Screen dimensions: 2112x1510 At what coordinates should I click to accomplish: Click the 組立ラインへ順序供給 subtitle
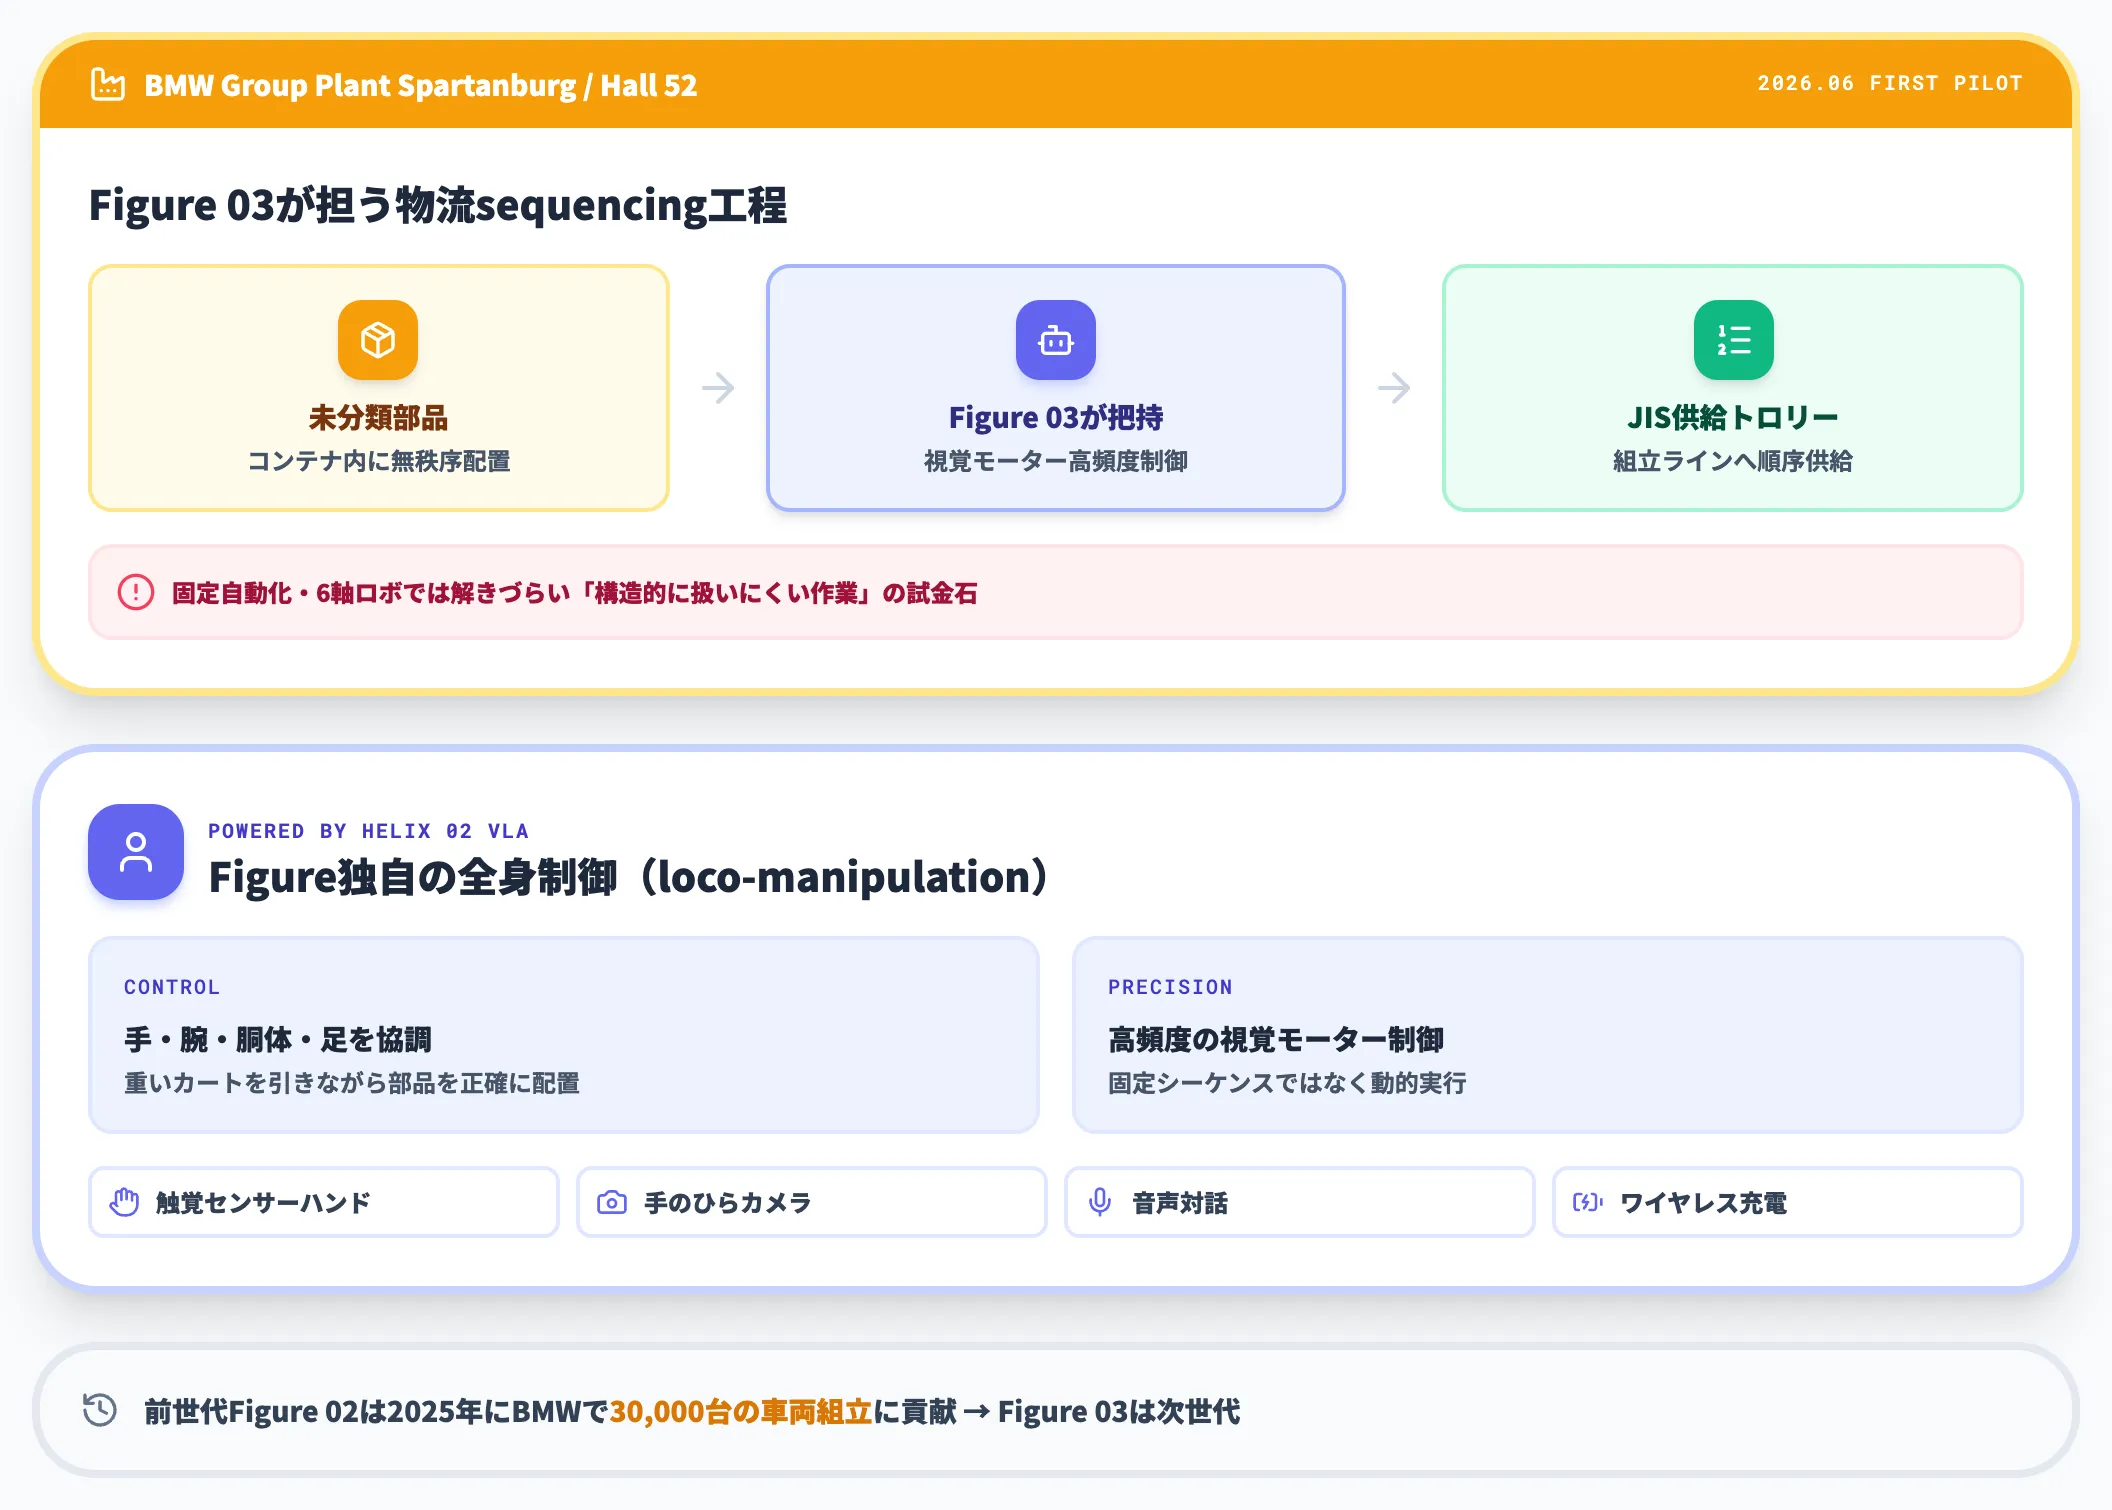tap(1733, 461)
